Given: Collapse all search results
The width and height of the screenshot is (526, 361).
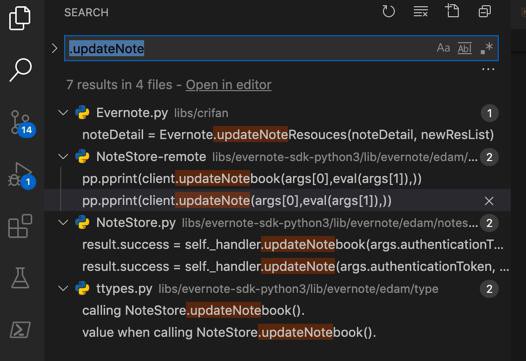Looking at the screenshot, I should point(484,11).
